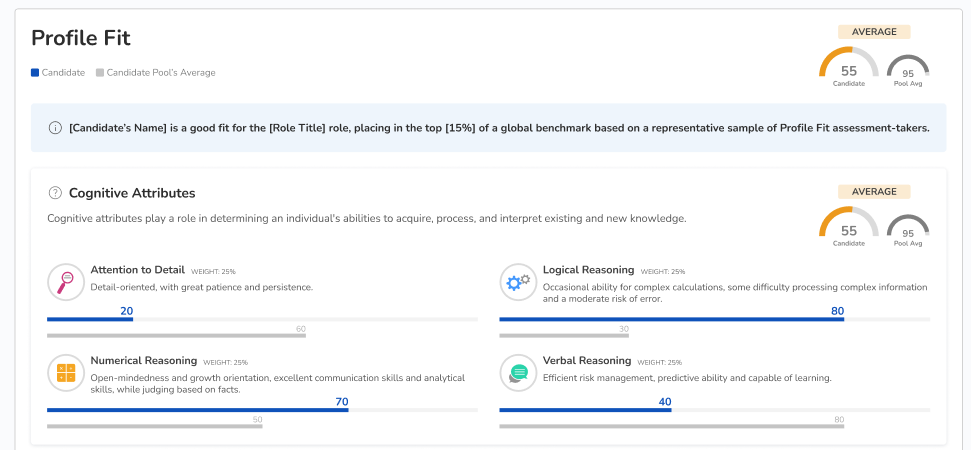Click the Logical Reasoning gears icon
This screenshot has height=450, width=971.
click(x=518, y=283)
